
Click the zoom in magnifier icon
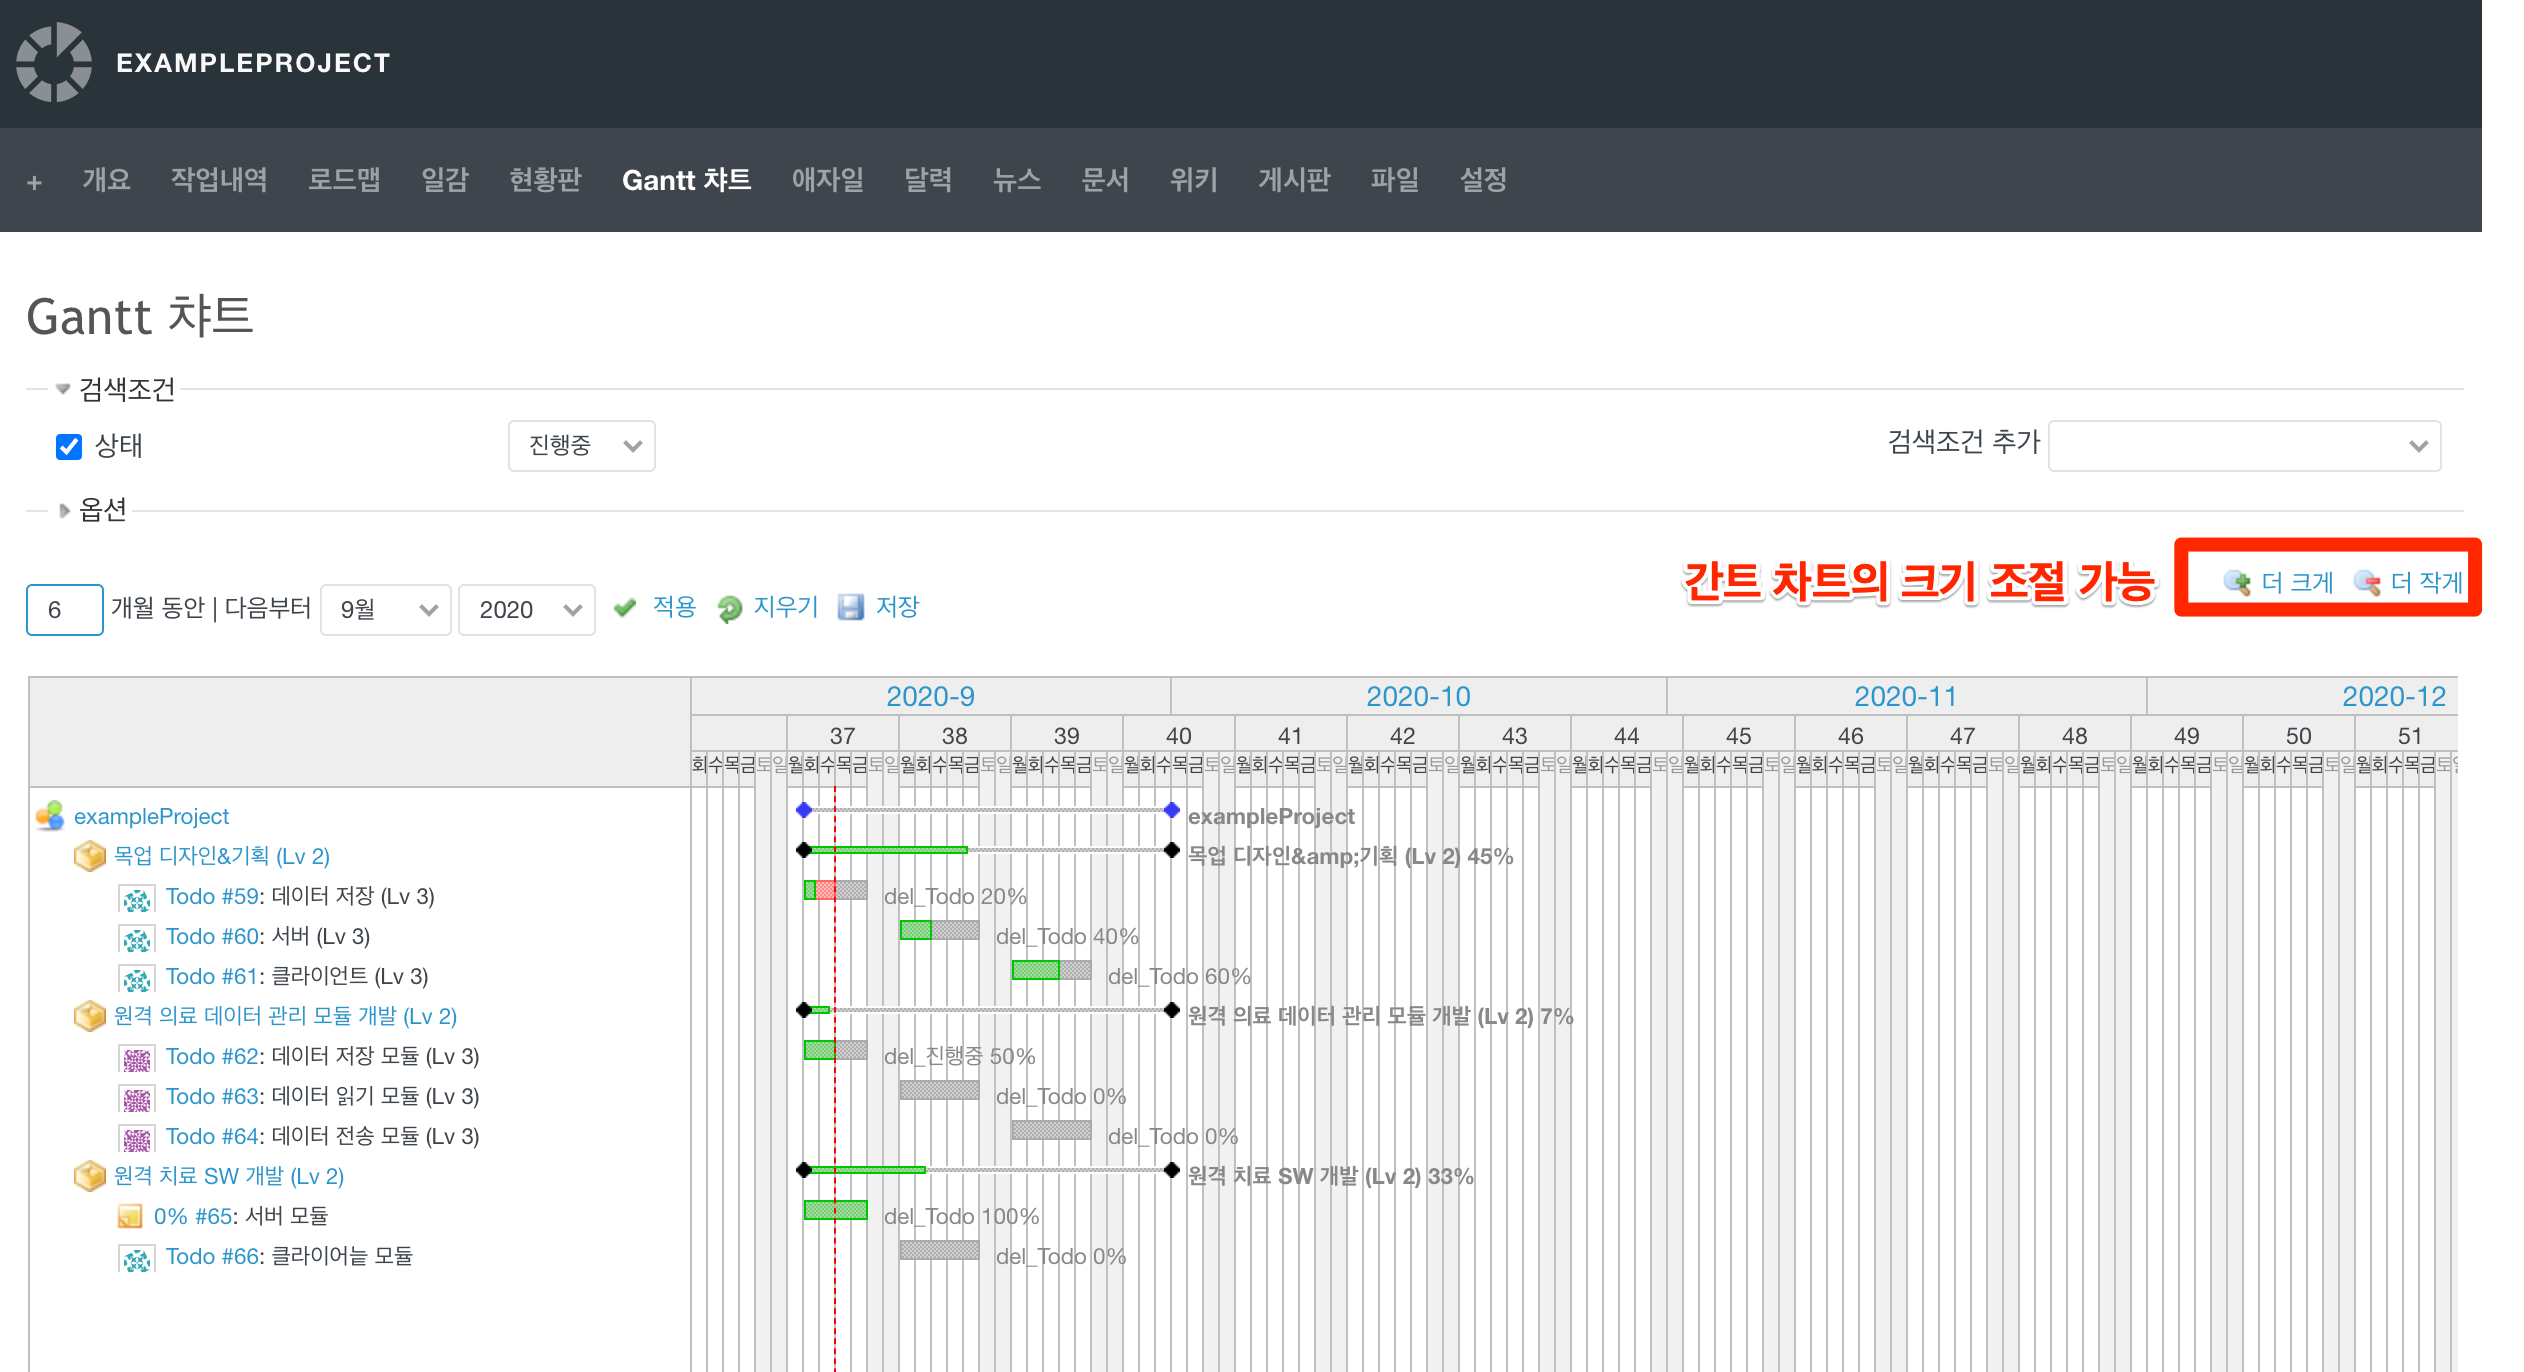(x=2237, y=582)
